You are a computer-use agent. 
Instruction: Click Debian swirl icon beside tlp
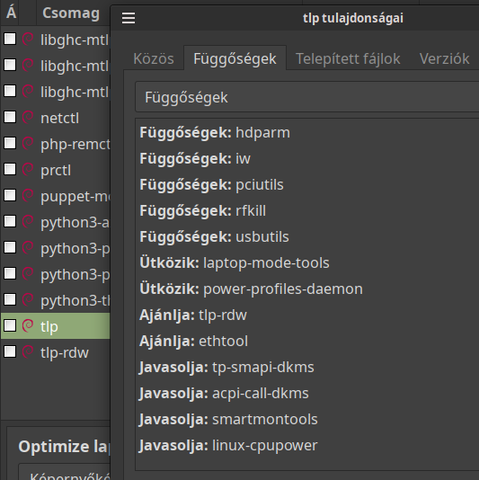28,326
